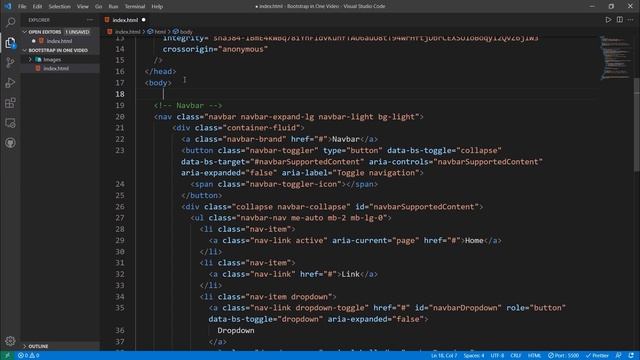This screenshot has width=640, height=360.
Task: Open the GitHub view in activity bar
Action: pyautogui.click(x=11, y=143)
